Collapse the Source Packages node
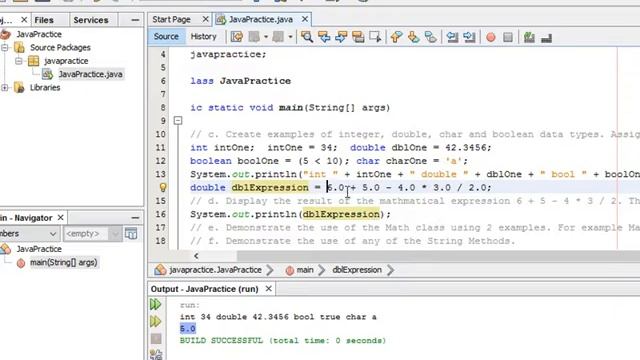640x360 pixels. (x=4, y=48)
